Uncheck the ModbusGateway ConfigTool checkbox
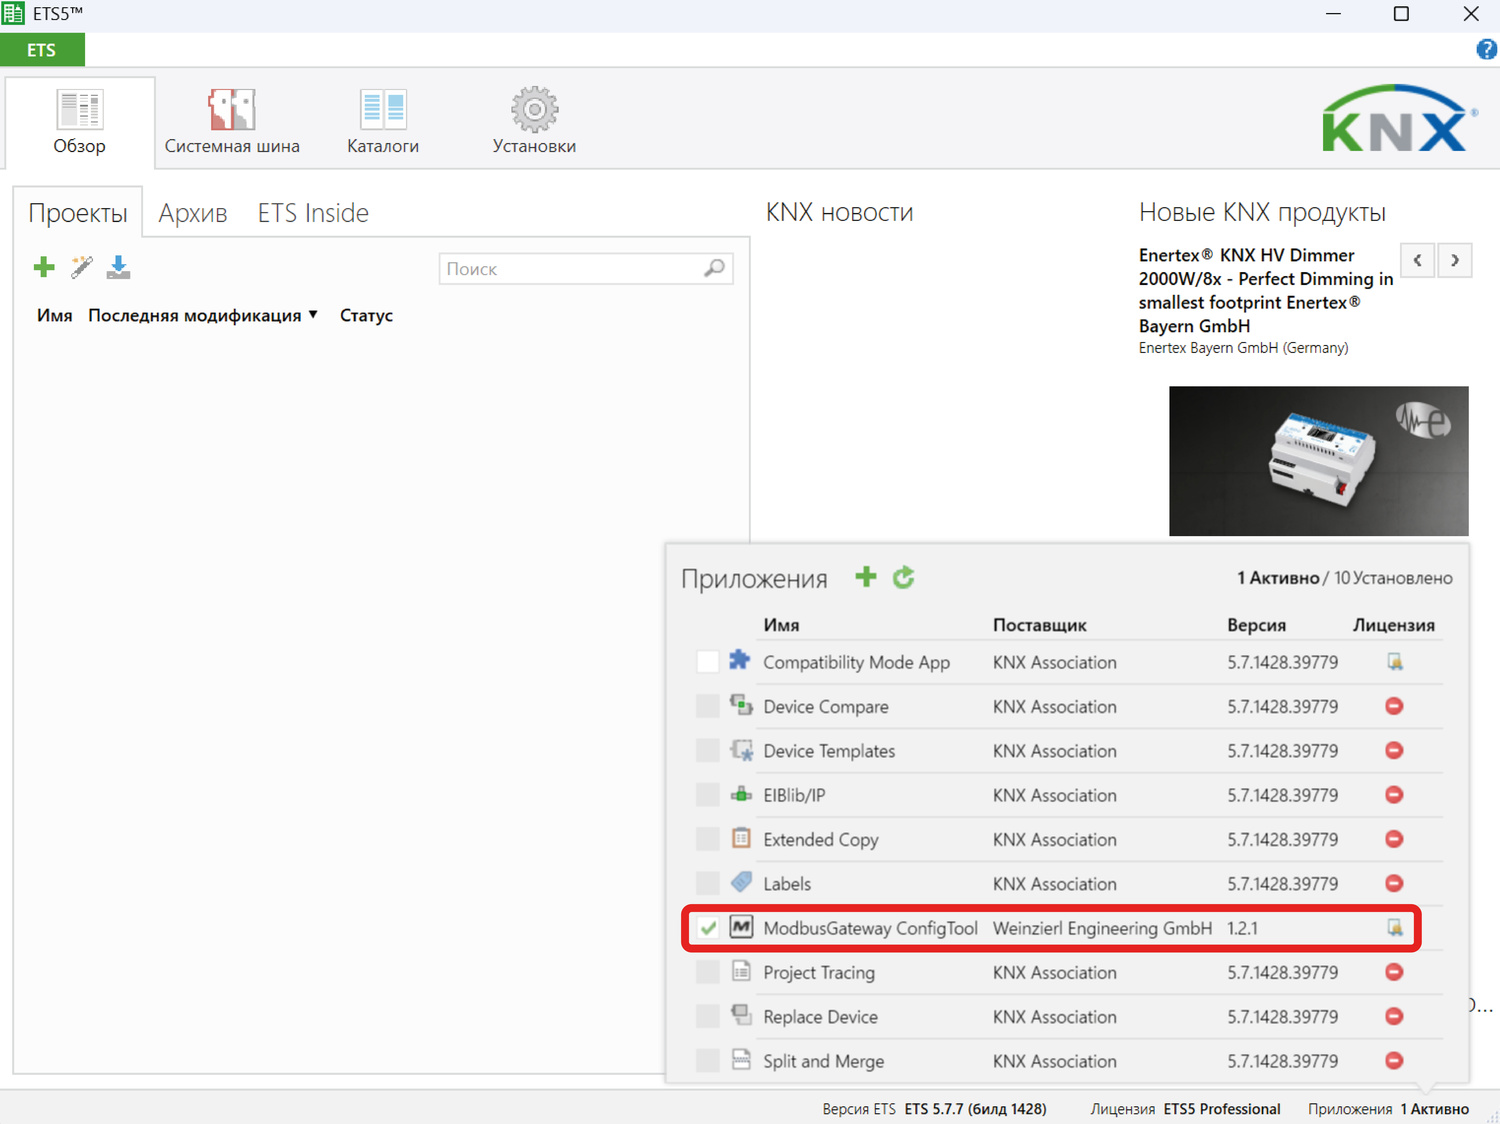The image size is (1500, 1124). tap(707, 928)
